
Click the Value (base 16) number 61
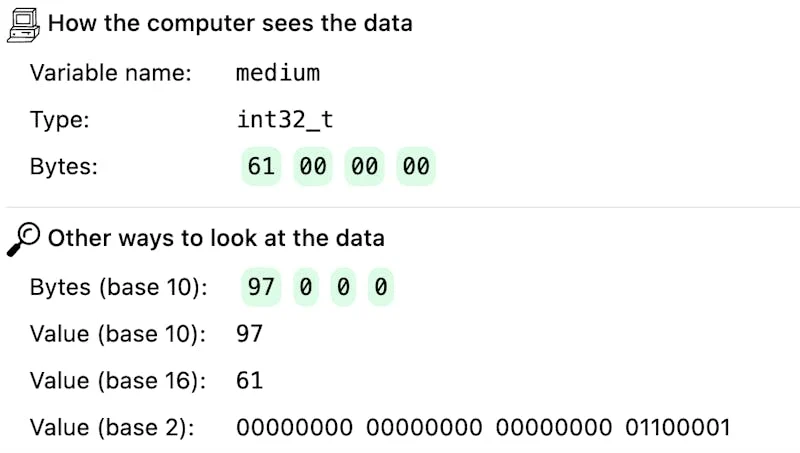click(x=249, y=381)
